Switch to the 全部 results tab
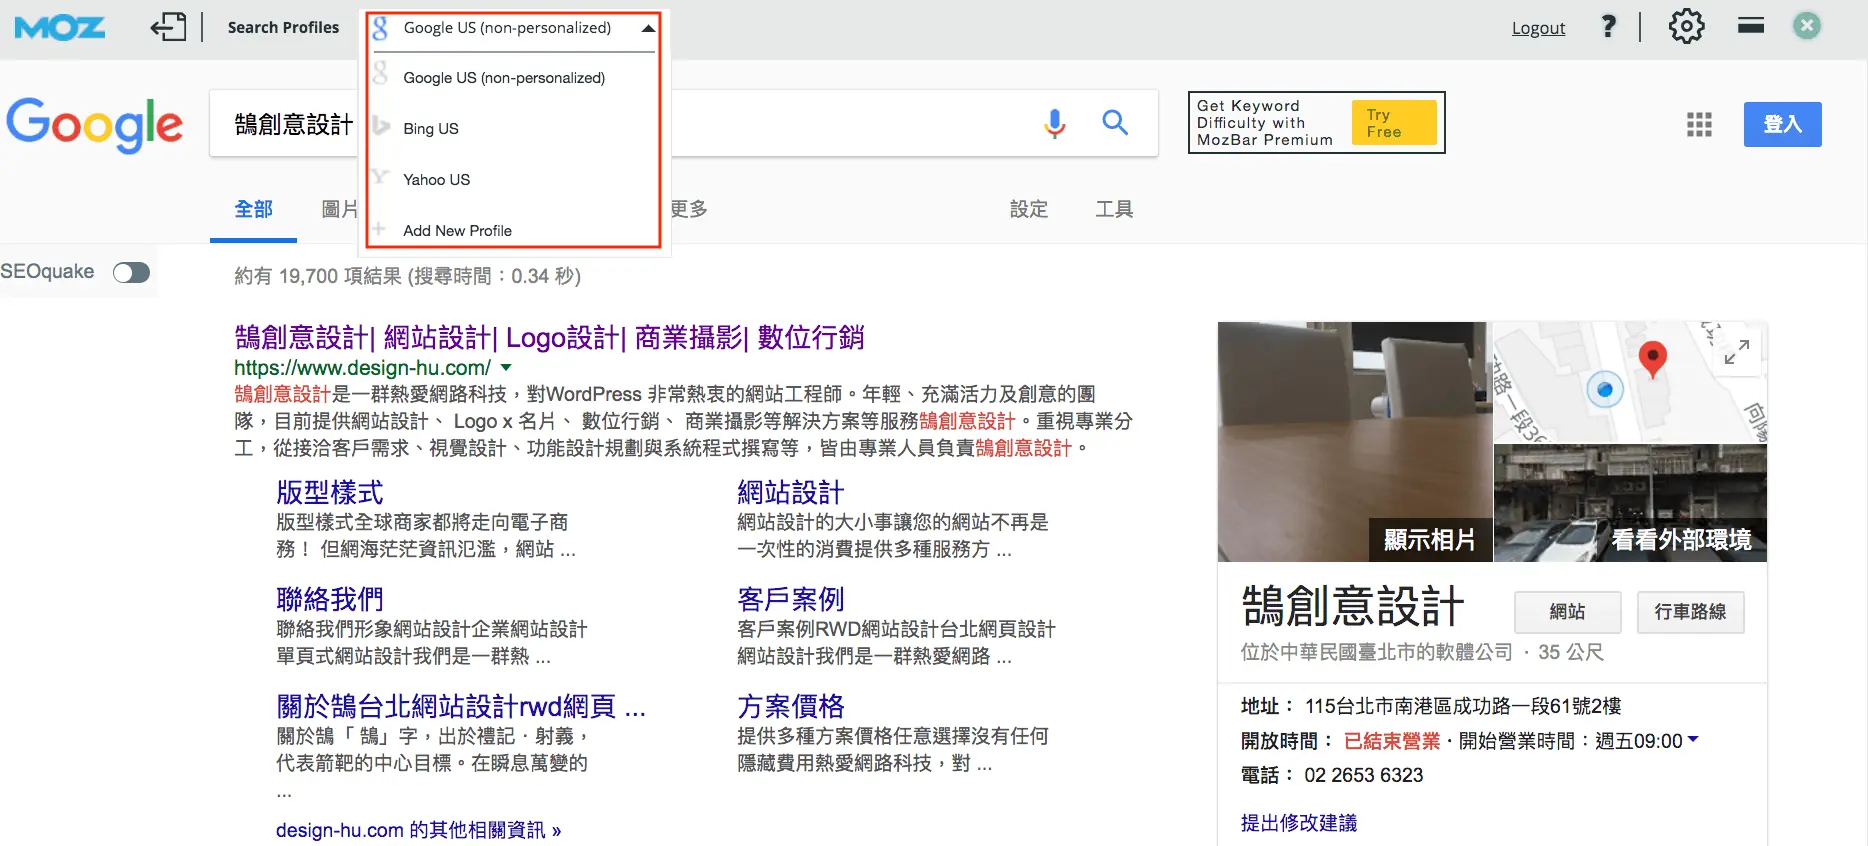The width and height of the screenshot is (1868, 846). [253, 209]
